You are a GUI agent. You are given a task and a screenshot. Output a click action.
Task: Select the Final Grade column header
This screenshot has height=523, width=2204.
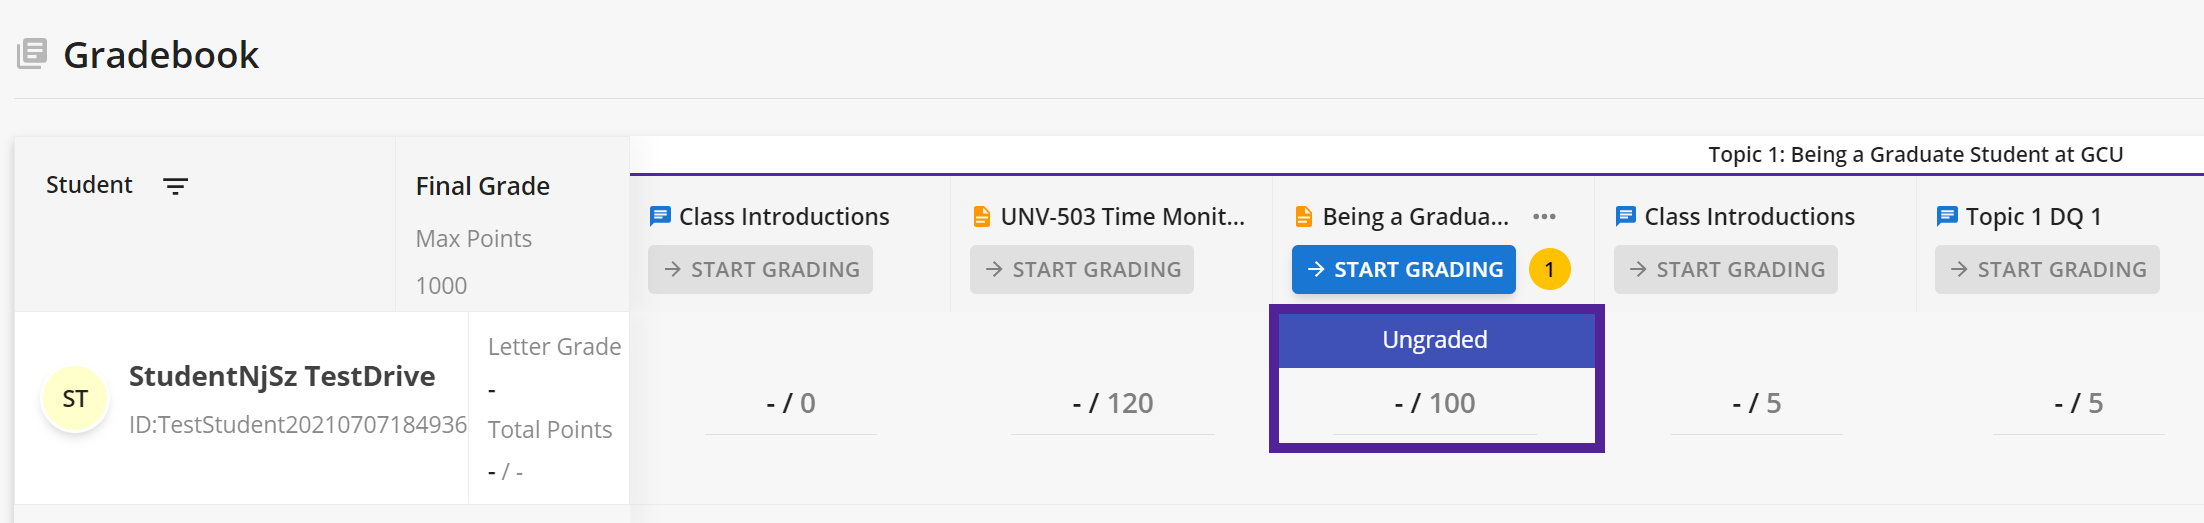[x=483, y=186]
